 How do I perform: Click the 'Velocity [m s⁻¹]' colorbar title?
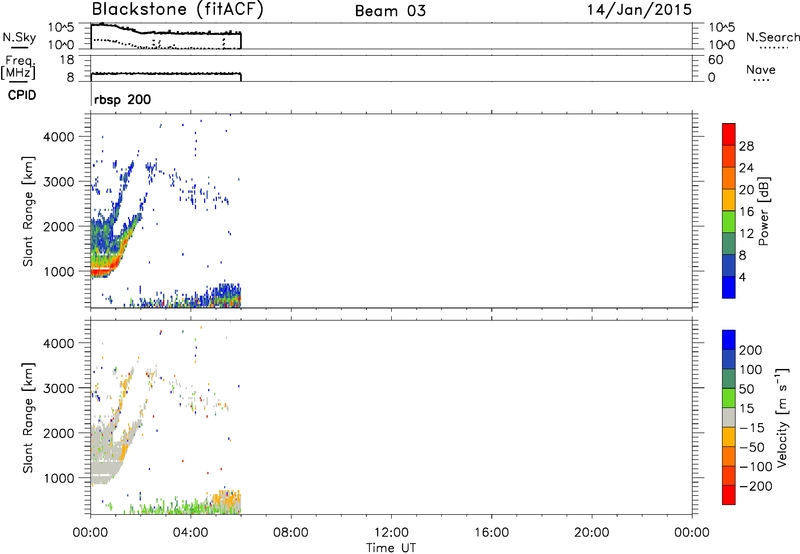pos(782,418)
